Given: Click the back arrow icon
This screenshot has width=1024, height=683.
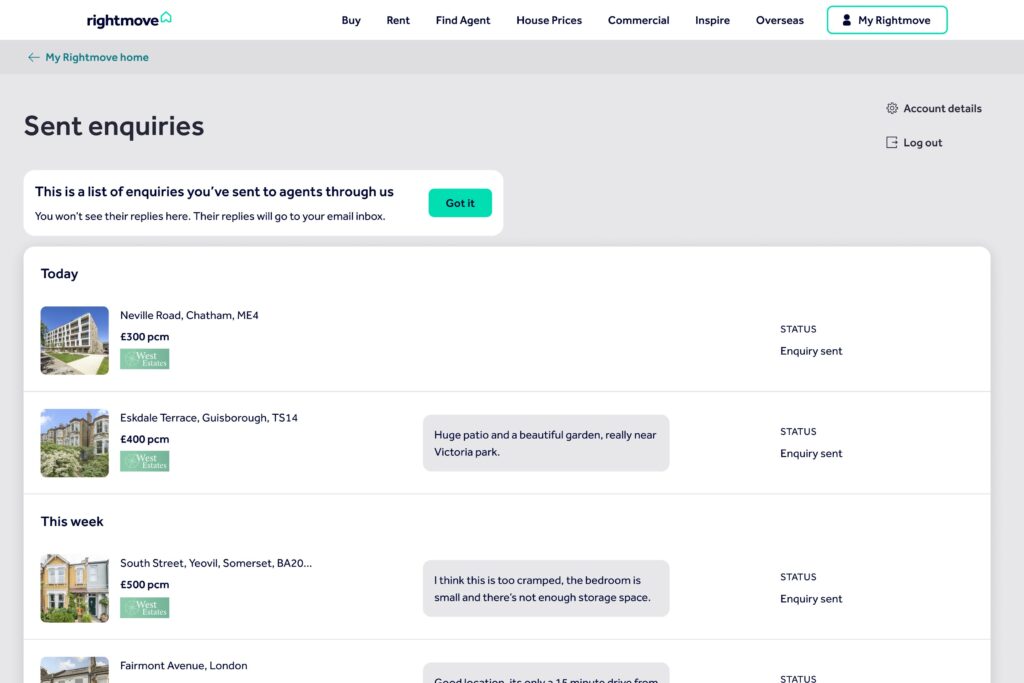Looking at the screenshot, I should [33, 57].
